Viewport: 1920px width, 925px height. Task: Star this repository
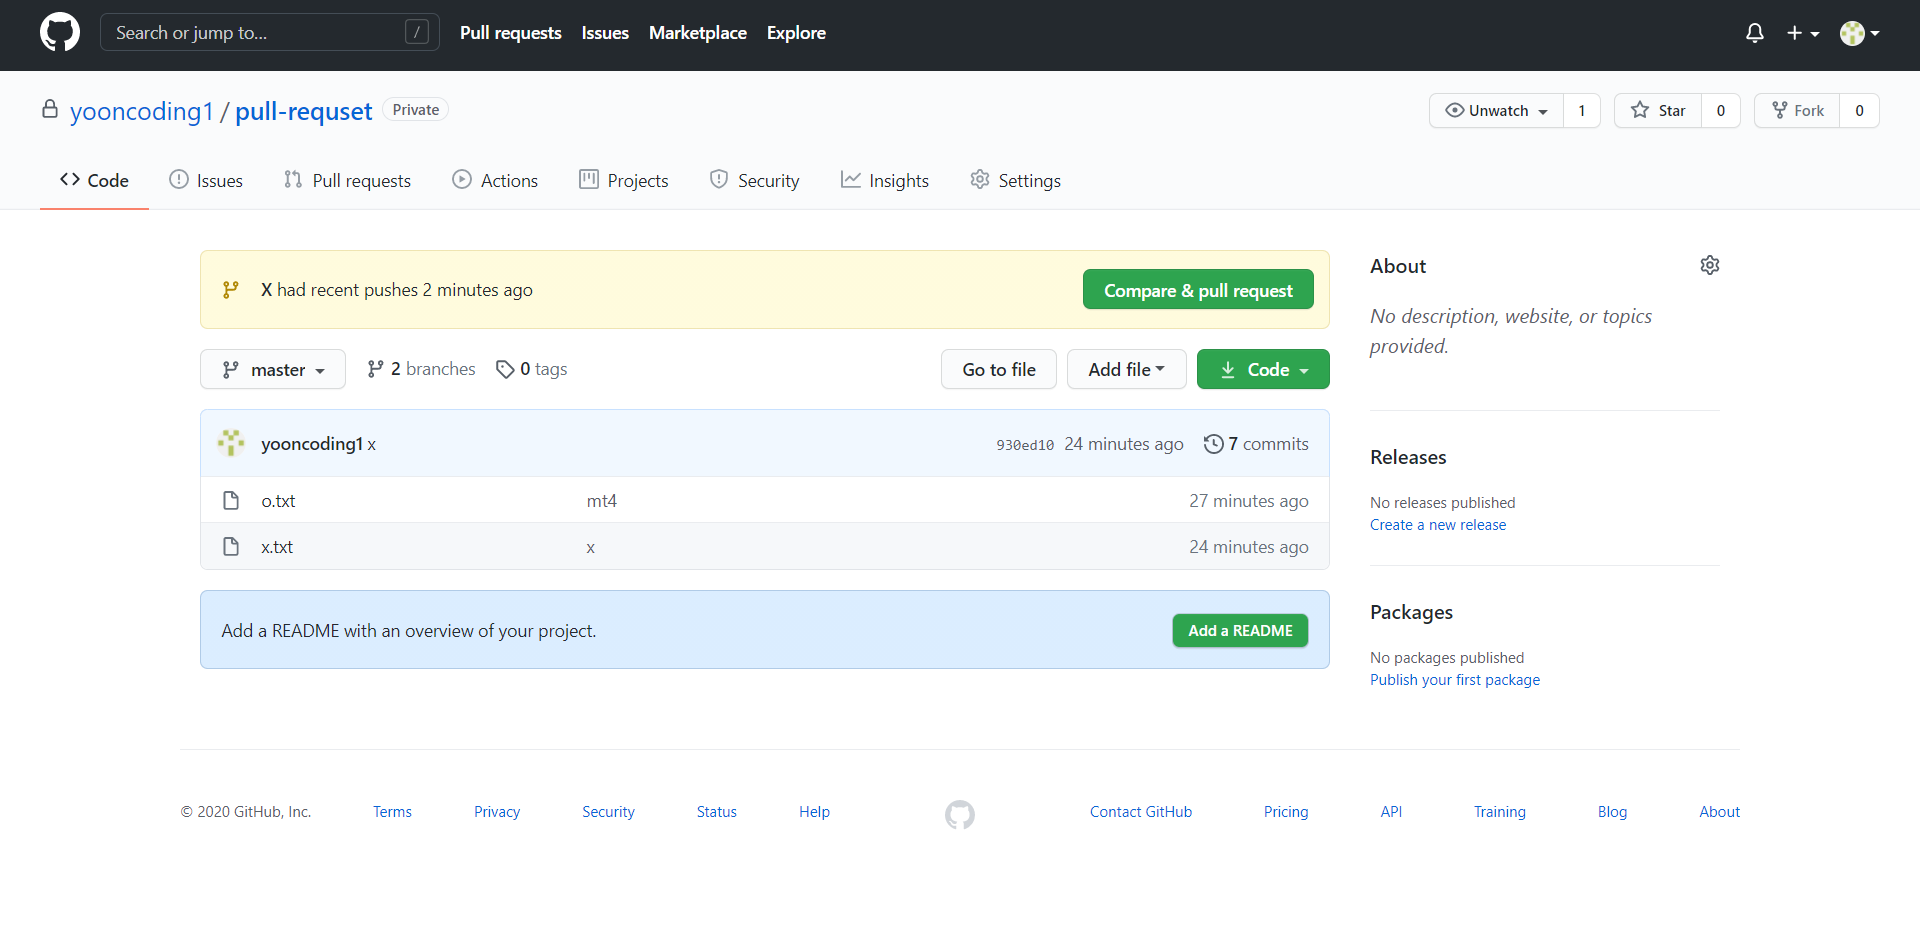tap(1658, 110)
